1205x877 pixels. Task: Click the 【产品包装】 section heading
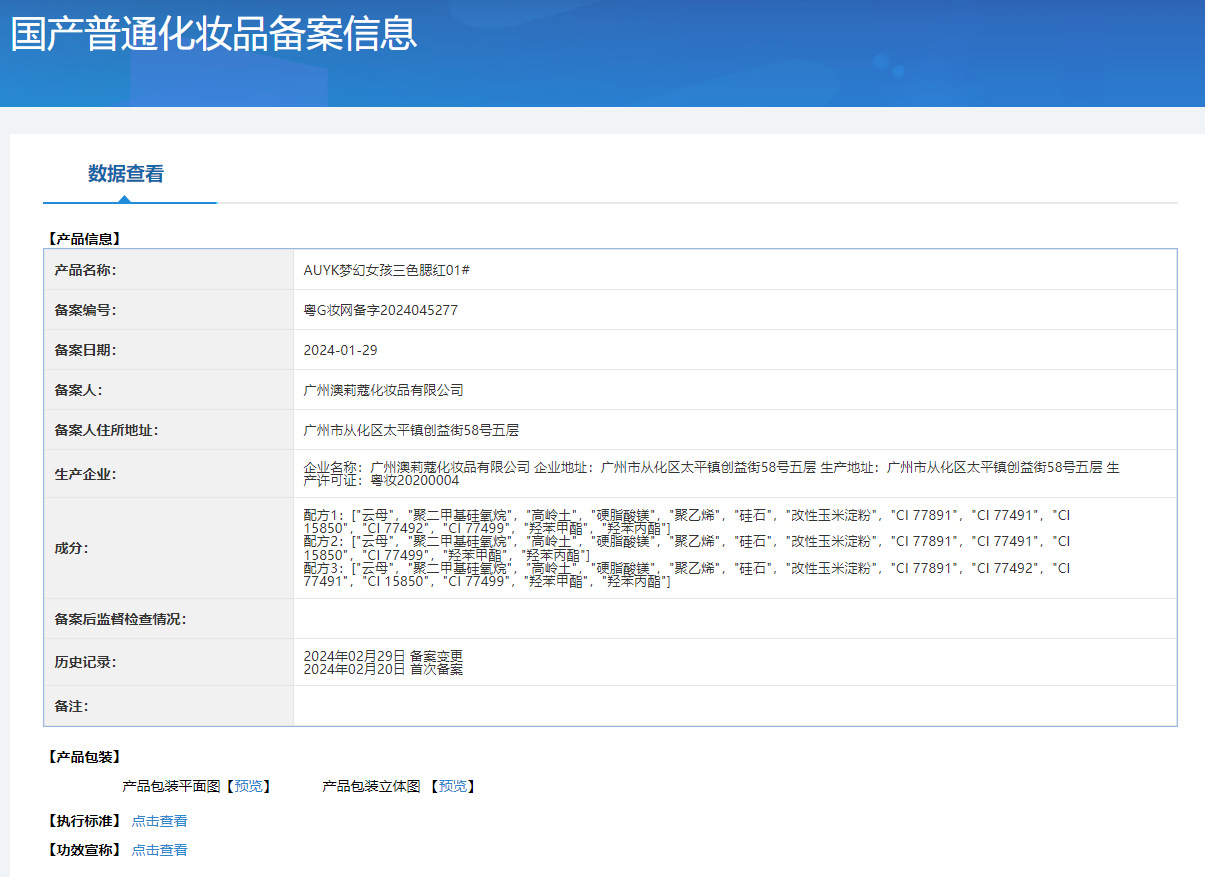pos(83,757)
